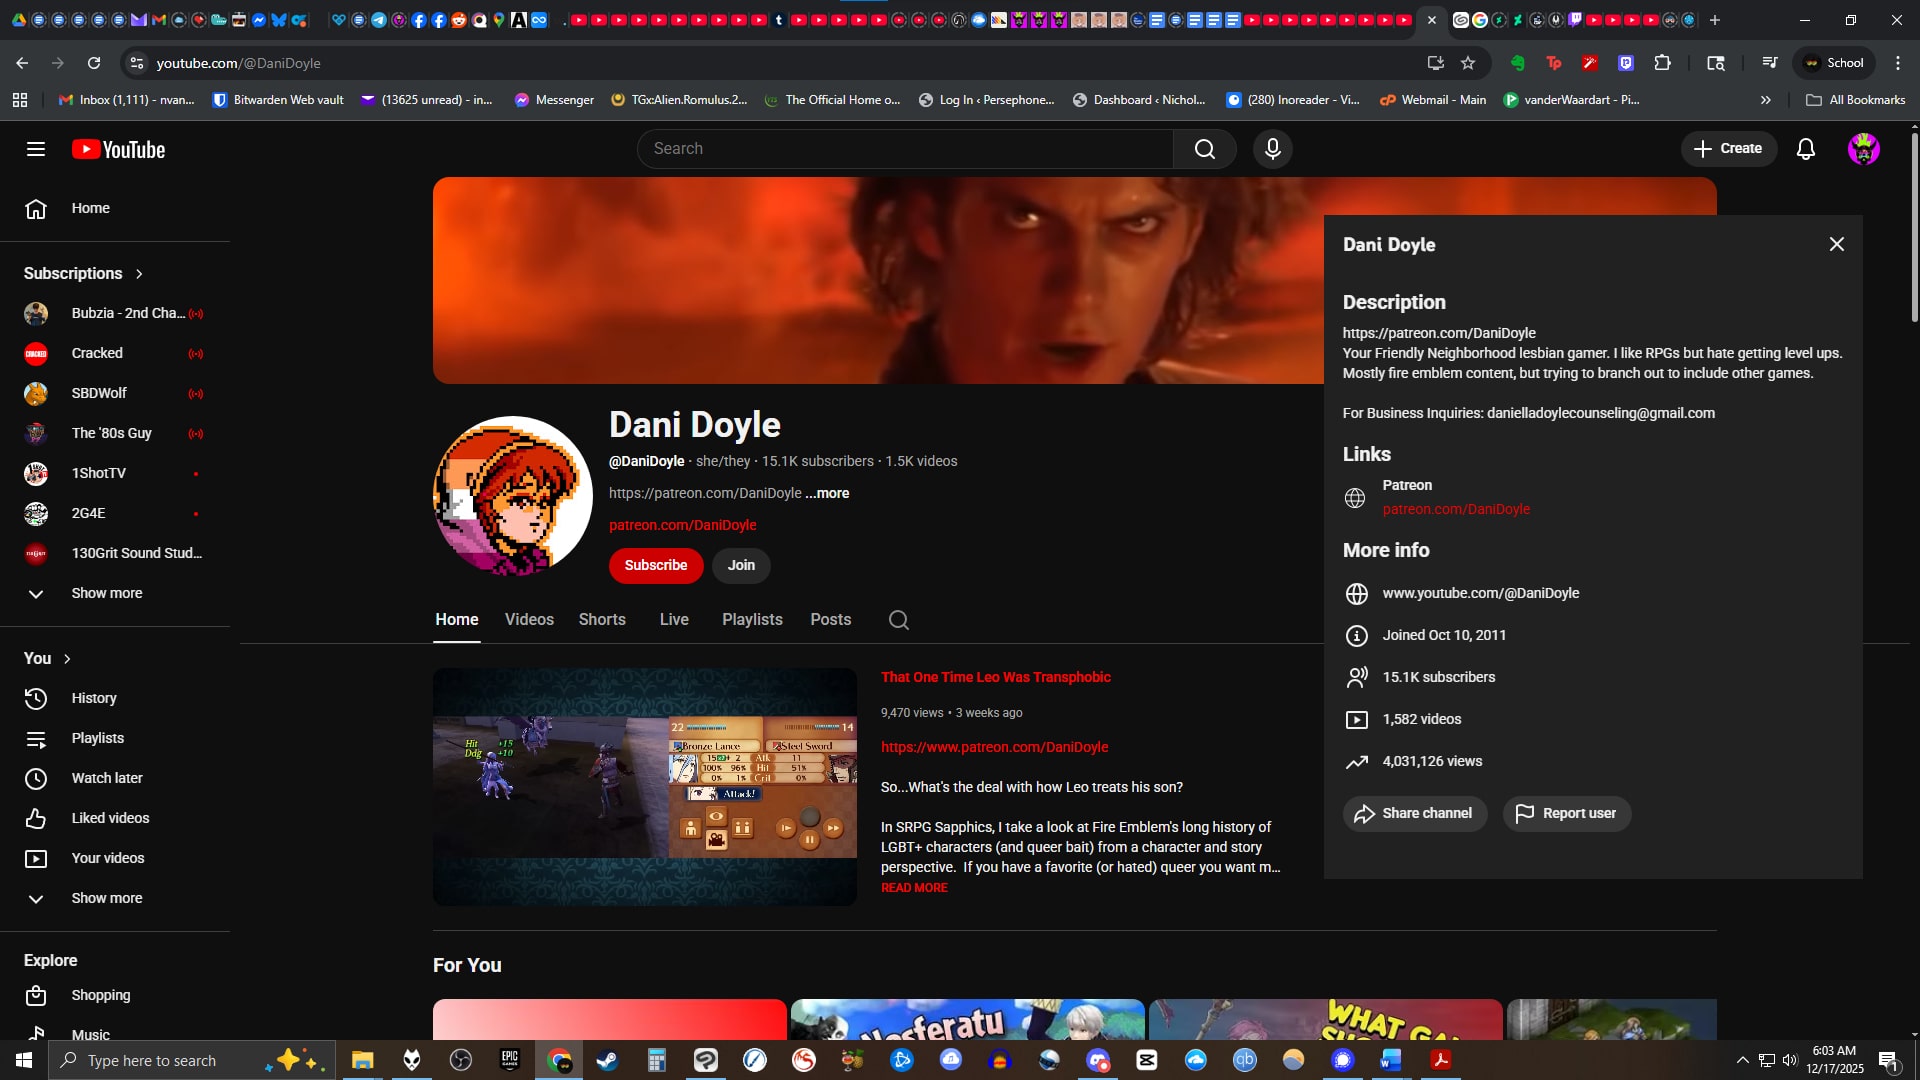This screenshot has width=1920, height=1080.
Task: Toggle the hamburger guide menu
Action: coord(36,149)
